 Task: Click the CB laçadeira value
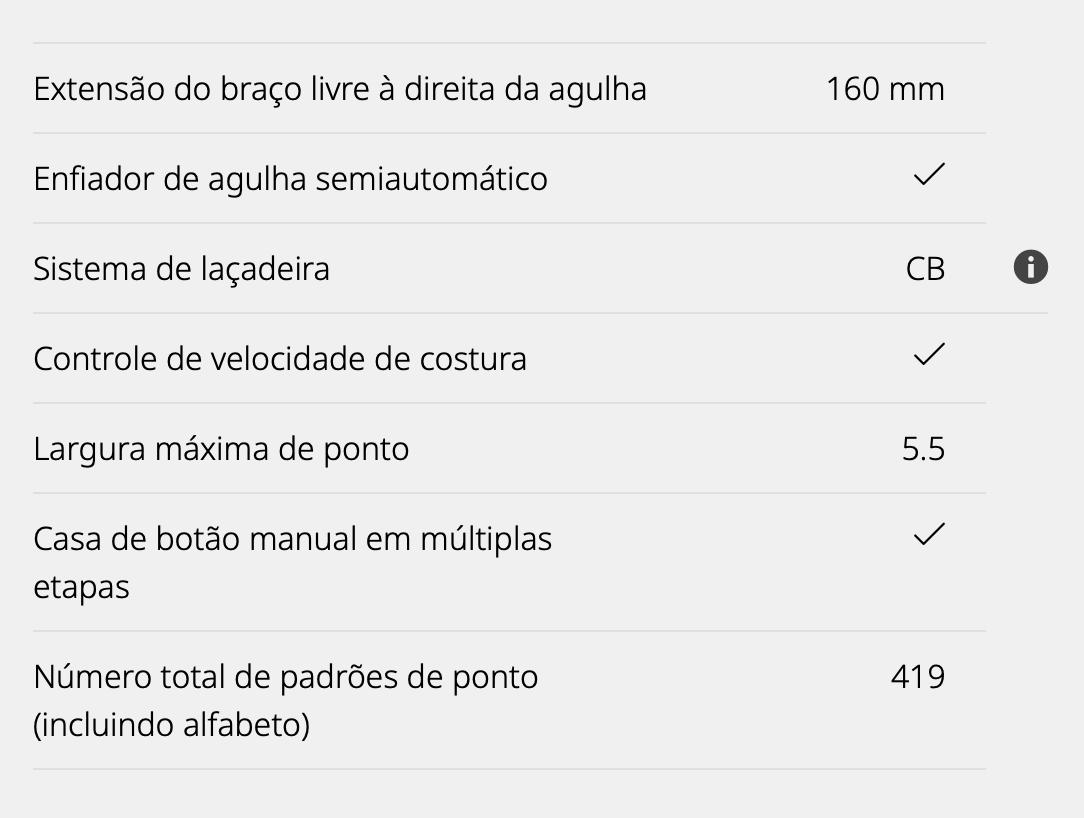[925, 269]
